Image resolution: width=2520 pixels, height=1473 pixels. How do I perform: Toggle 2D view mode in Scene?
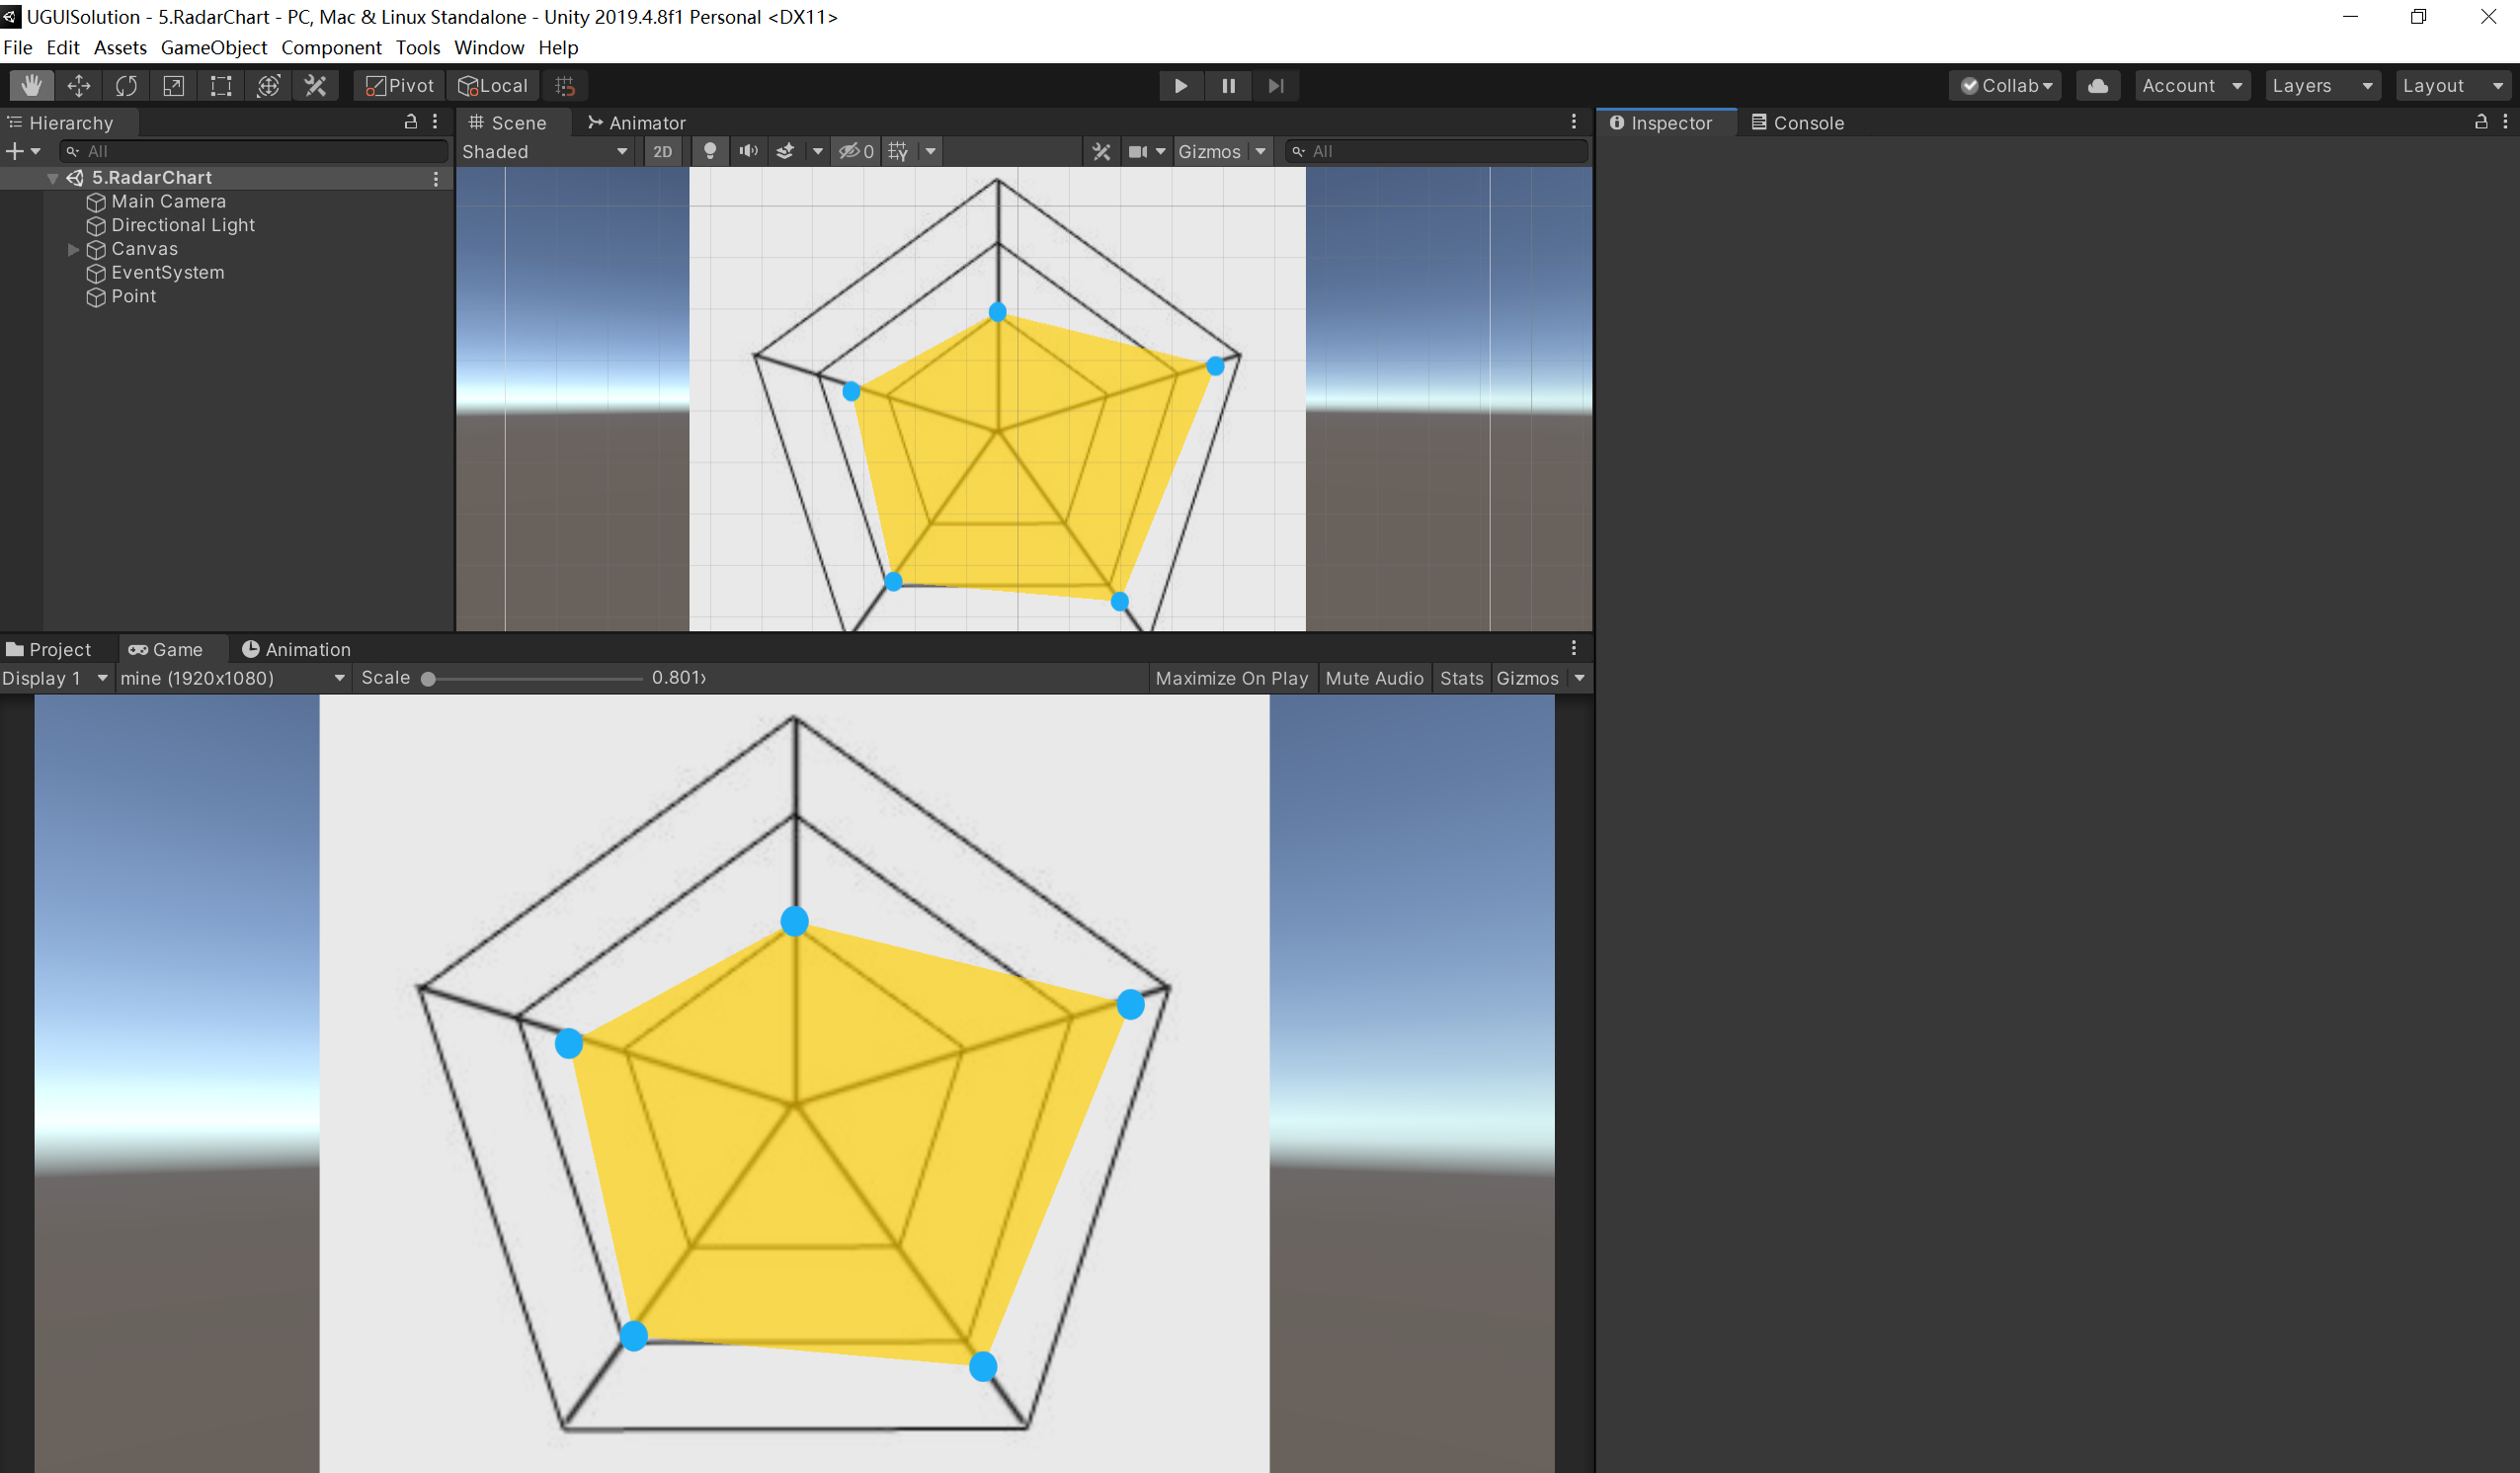pyautogui.click(x=662, y=152)
